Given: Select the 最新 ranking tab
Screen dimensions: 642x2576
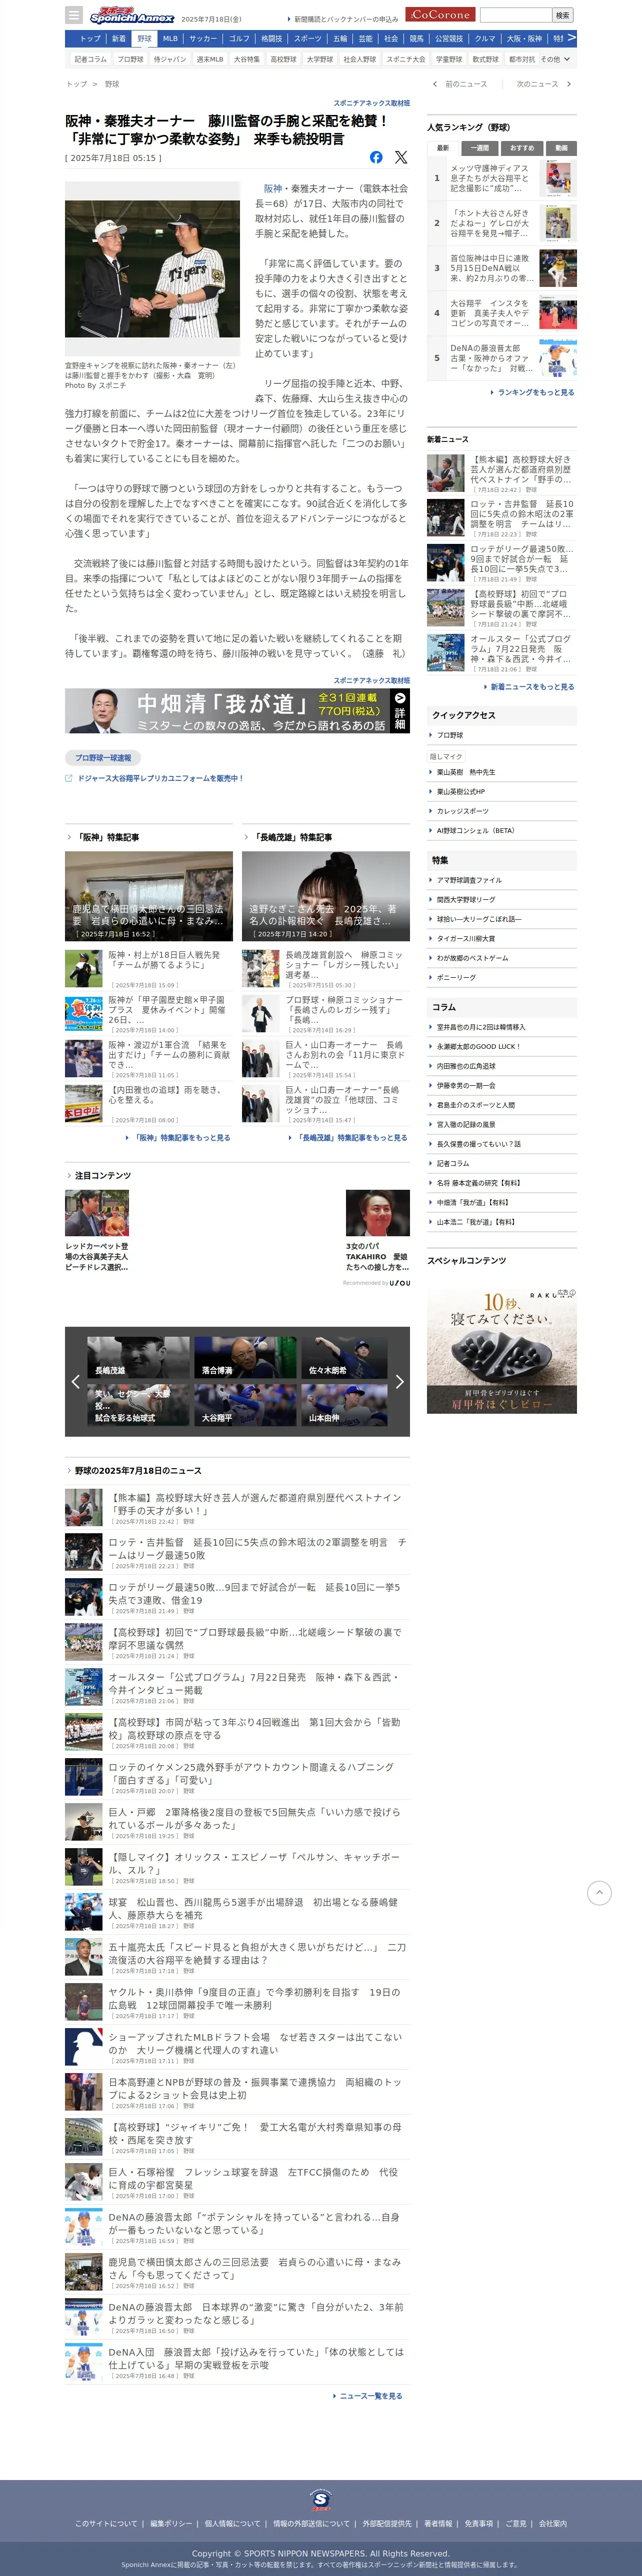Looking at the screenshot, I should (442, 148).
